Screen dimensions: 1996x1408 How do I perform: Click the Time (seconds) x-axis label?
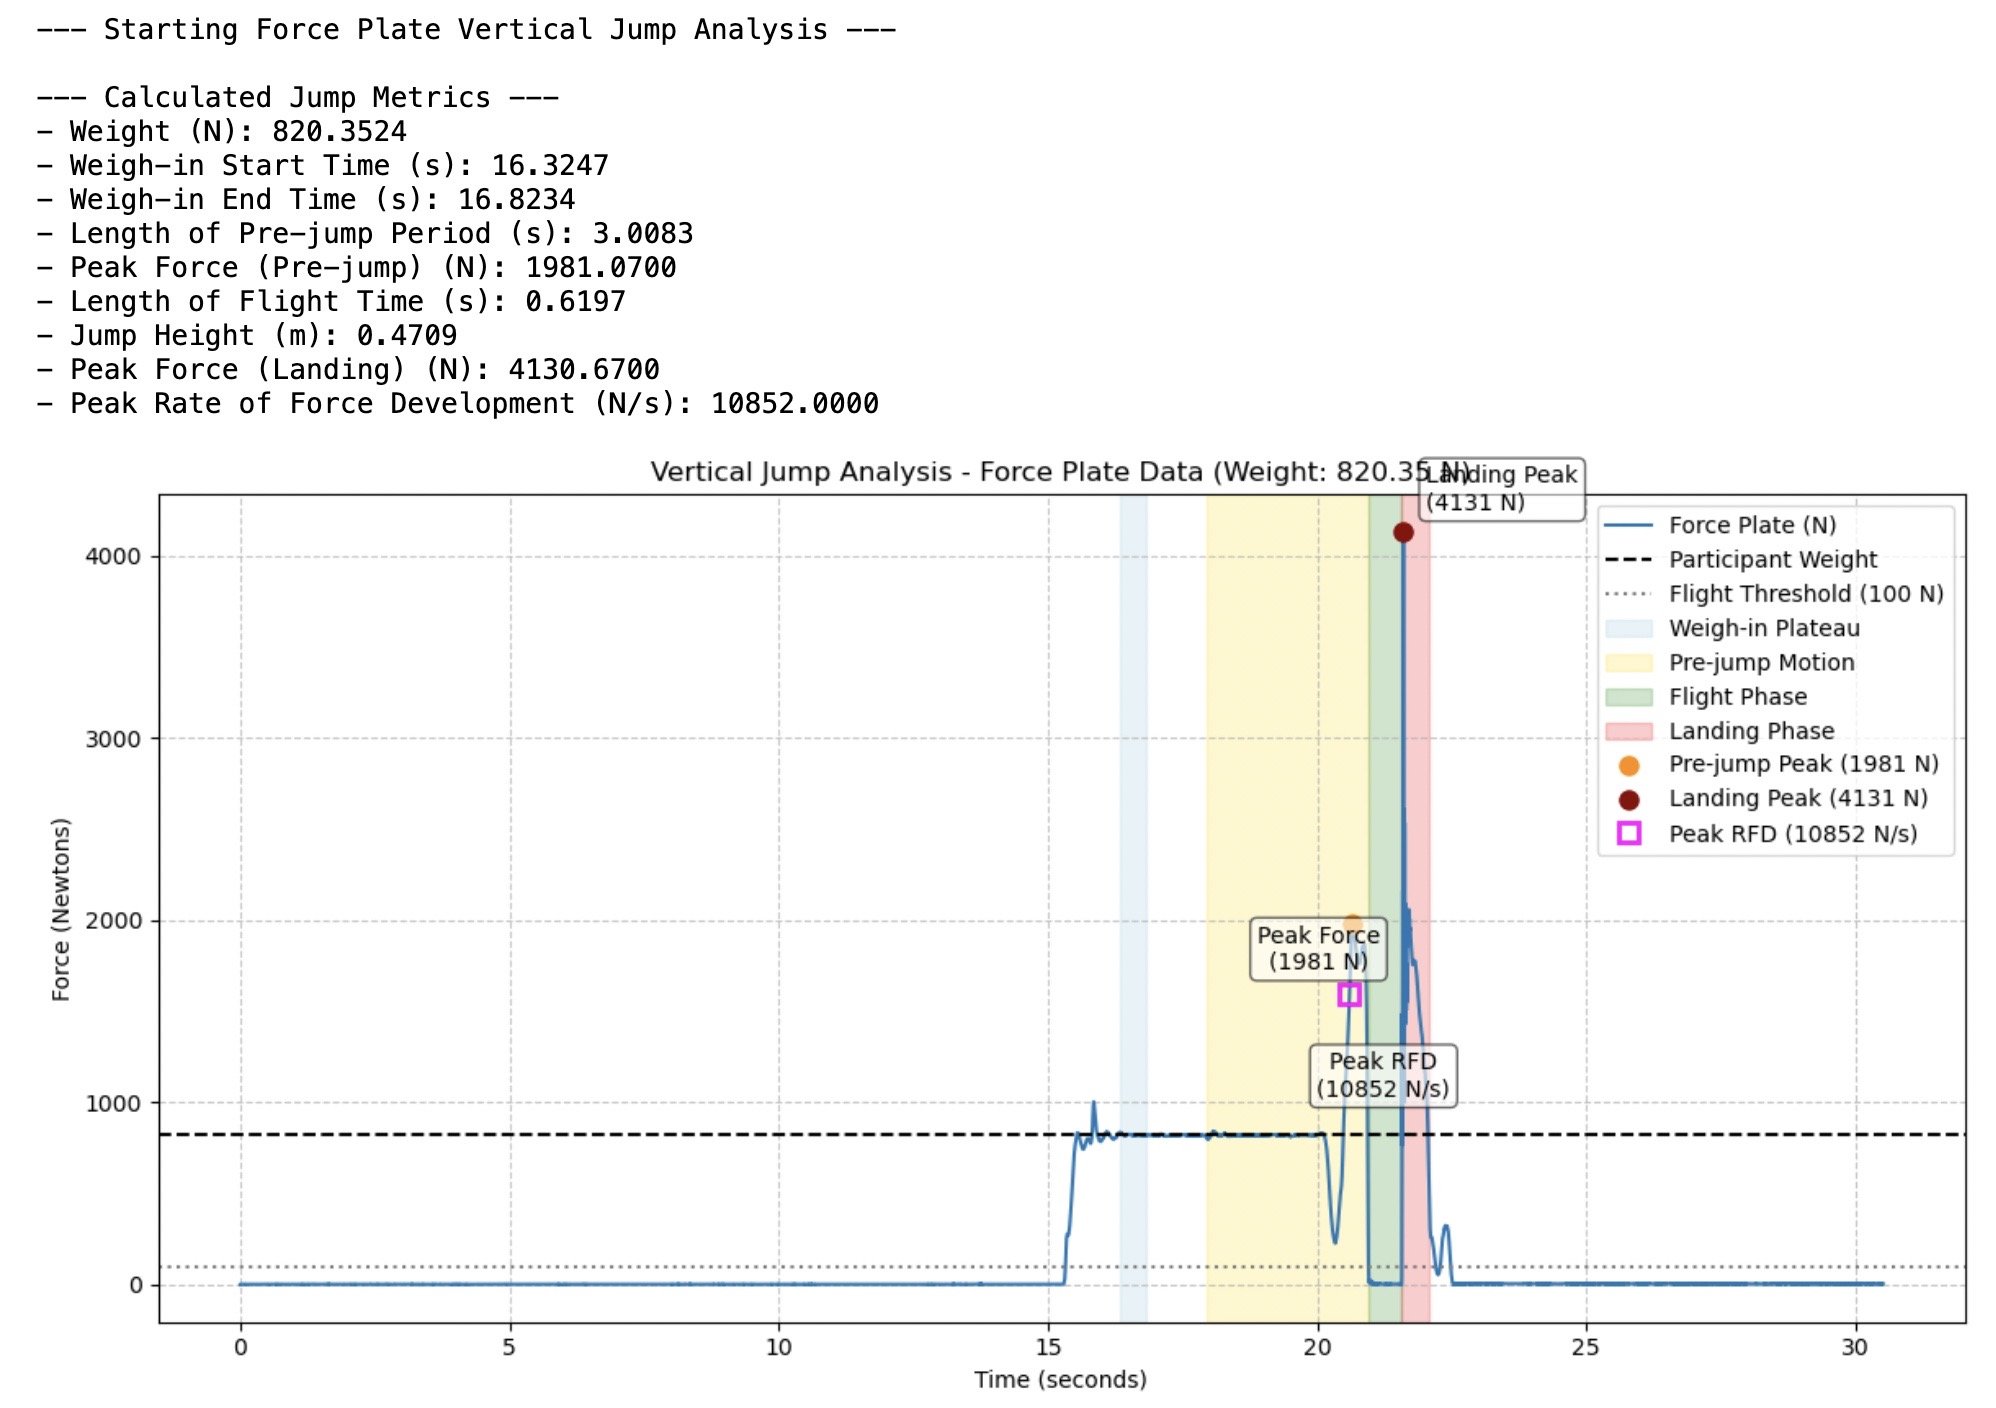pos(1060,1379)
